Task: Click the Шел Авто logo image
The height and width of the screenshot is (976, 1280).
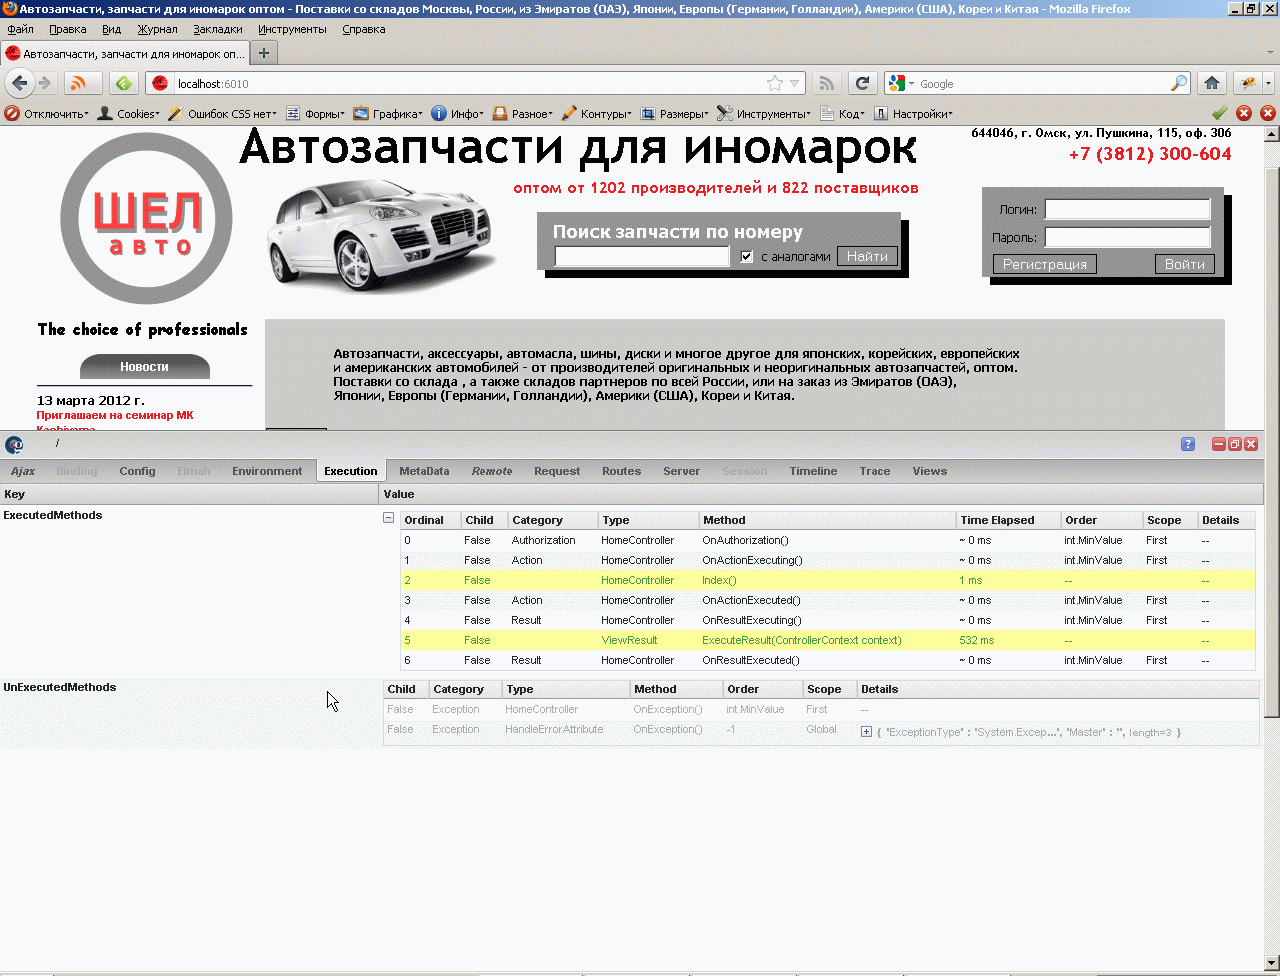Action: tap(146, 218)
